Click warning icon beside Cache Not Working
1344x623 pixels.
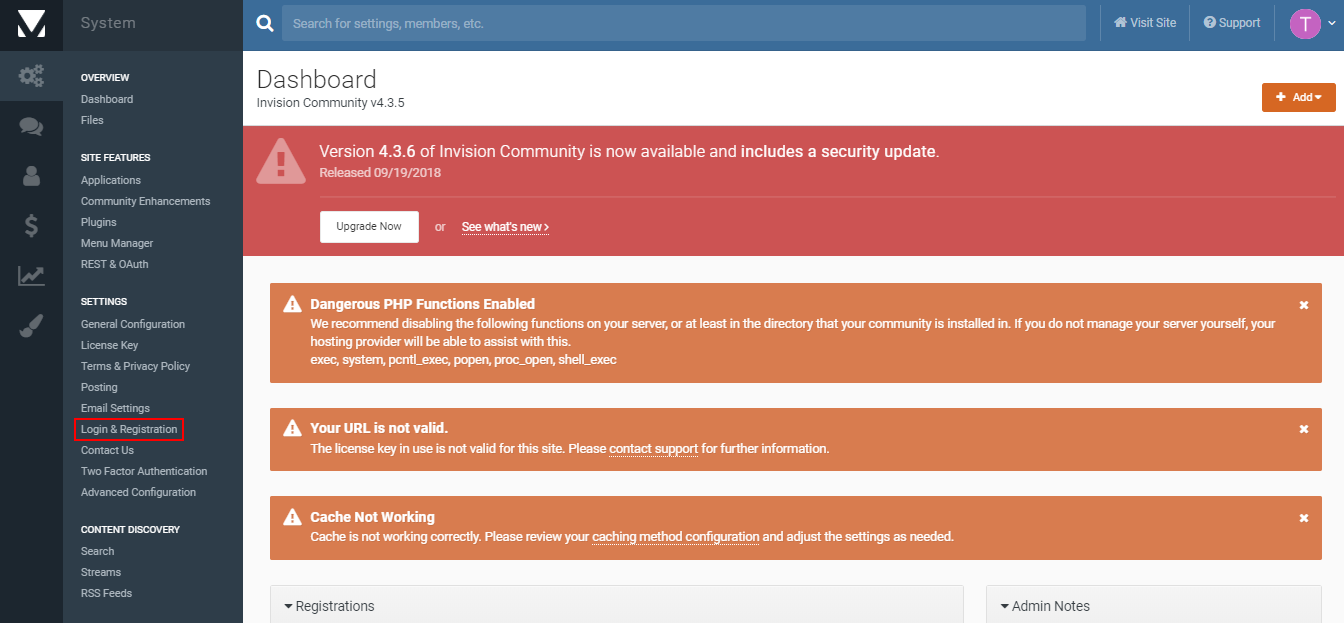pyautogui.click(x=292, y=517)
